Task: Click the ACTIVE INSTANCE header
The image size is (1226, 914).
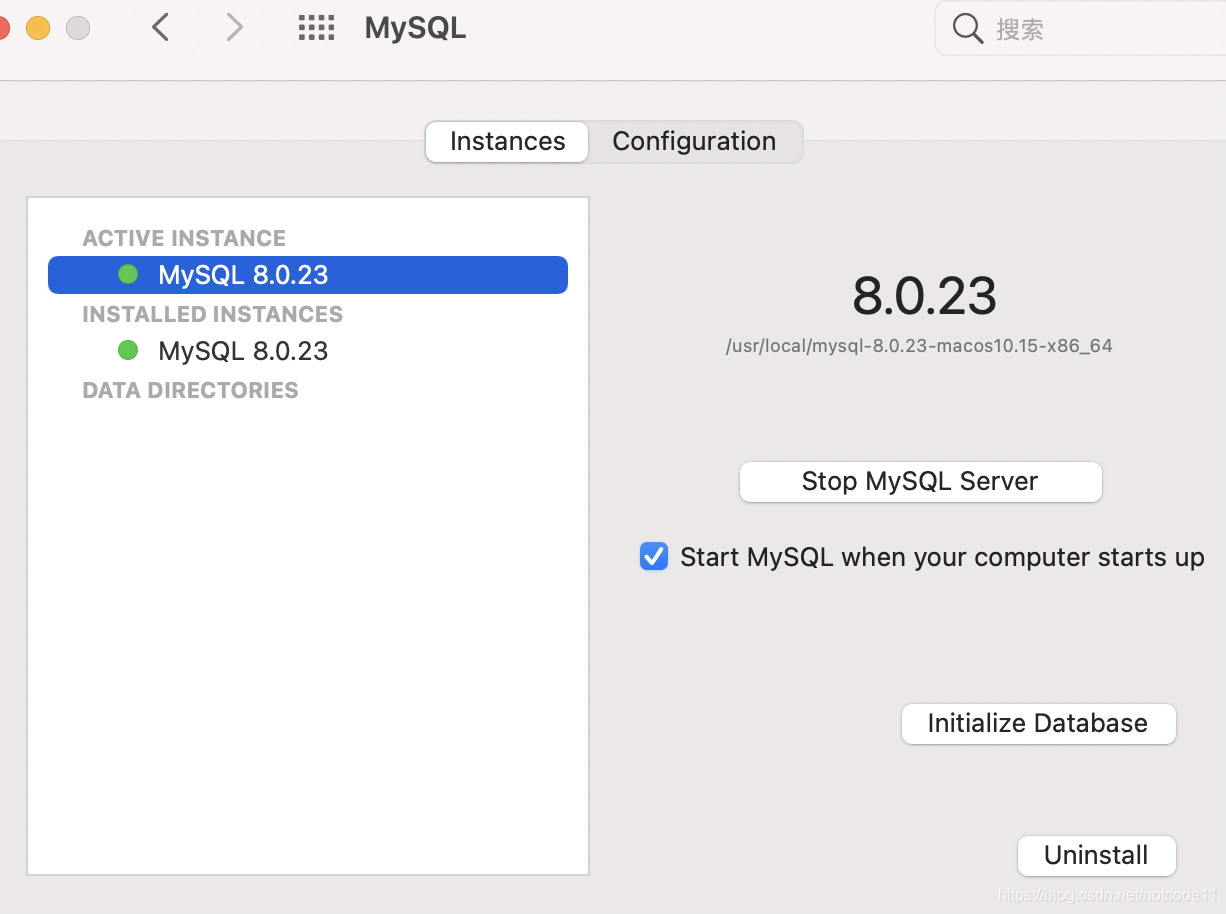Action: point(184,238)
